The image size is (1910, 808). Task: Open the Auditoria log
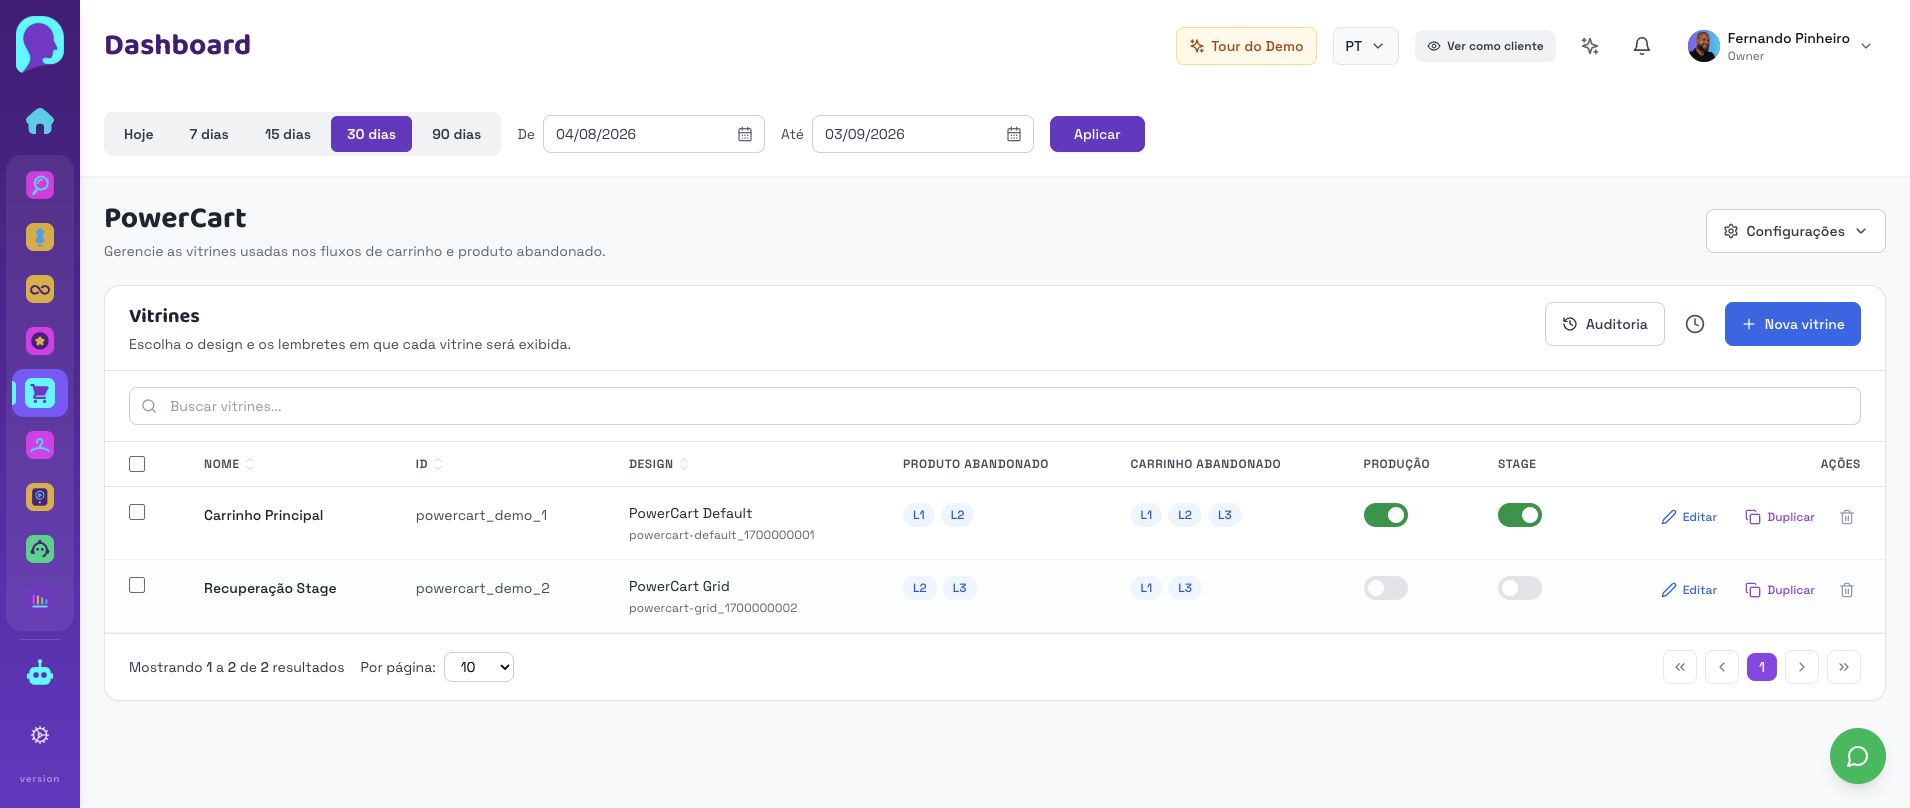coord(1605,324)
